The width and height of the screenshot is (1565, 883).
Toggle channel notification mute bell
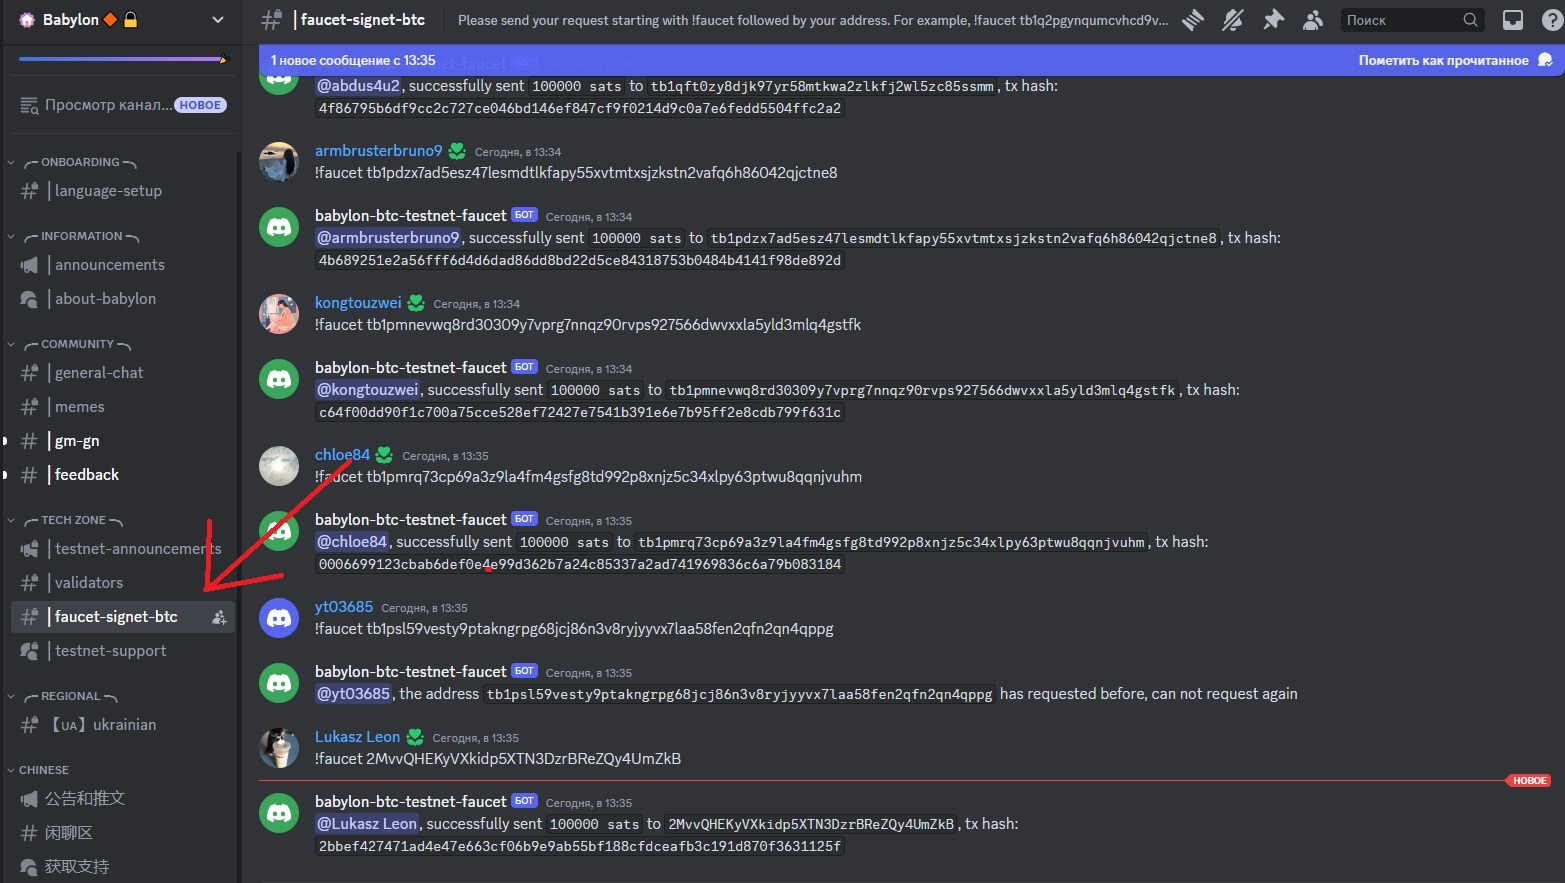tap(1233, 20)
